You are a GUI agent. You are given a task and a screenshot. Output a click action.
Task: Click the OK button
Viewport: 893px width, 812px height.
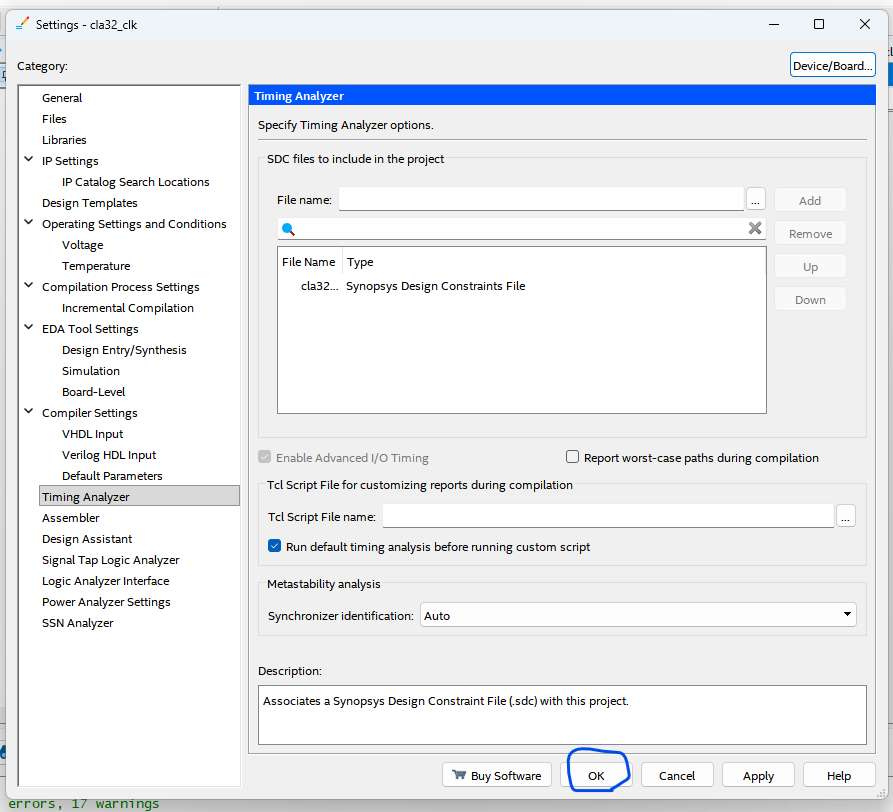click(596, 775)
